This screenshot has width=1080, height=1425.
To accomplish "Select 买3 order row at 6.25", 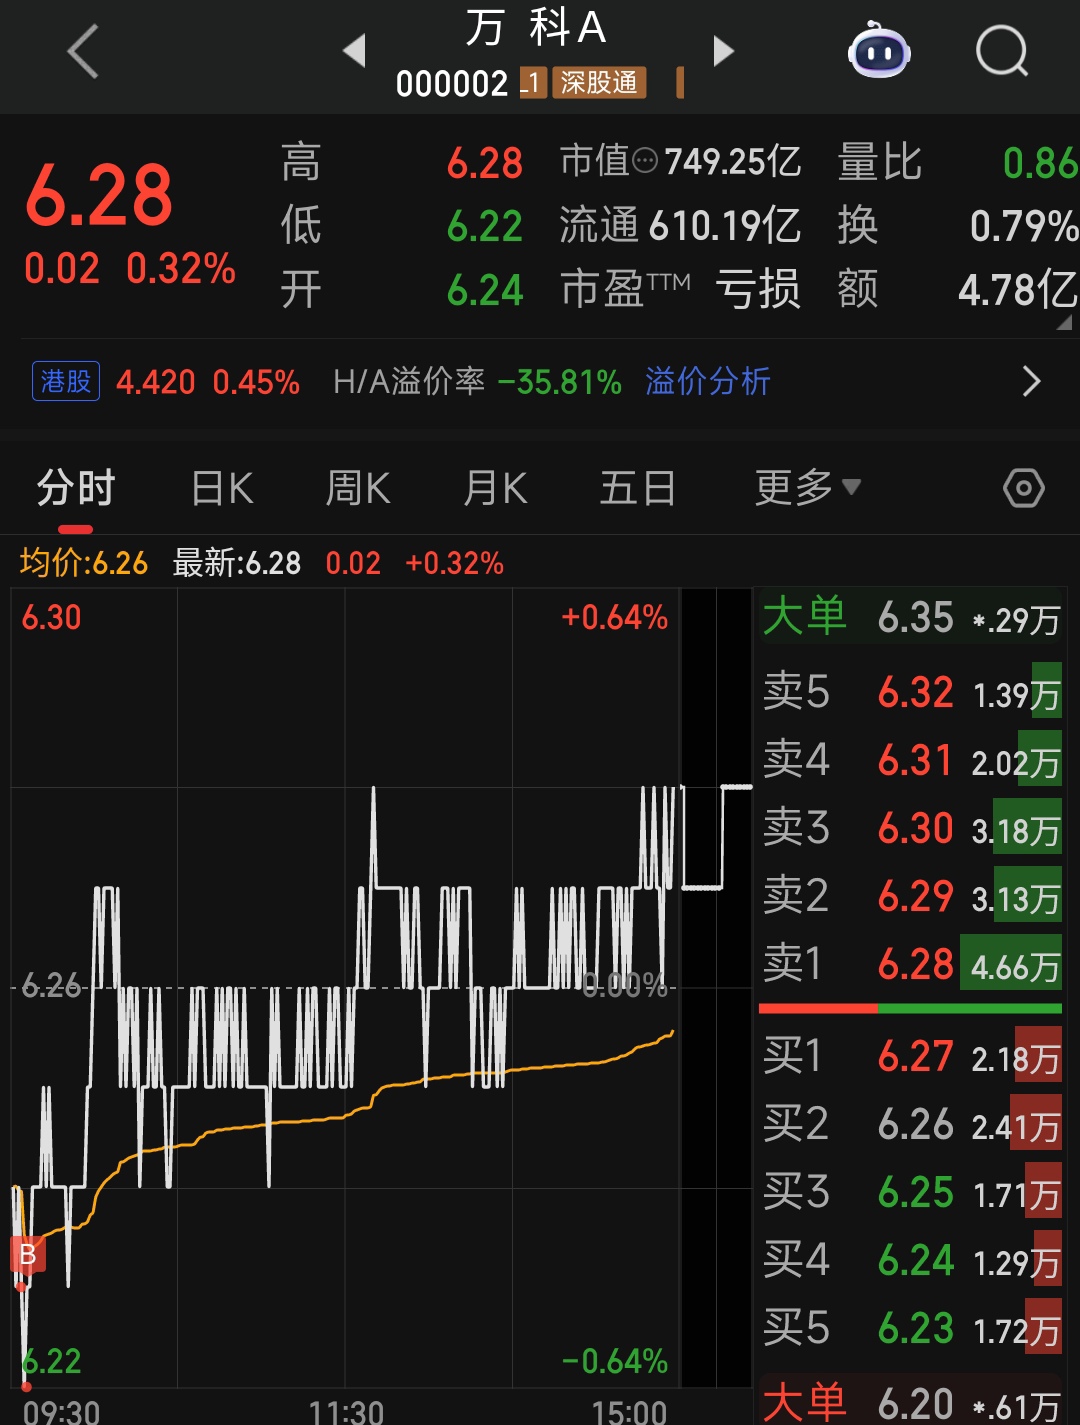I will (911, 1192).
